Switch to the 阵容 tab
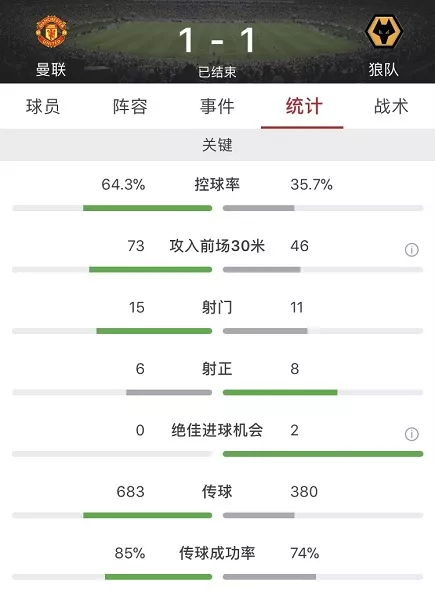The height and width of the screenshot is (589, 435). tap(130, 106)
